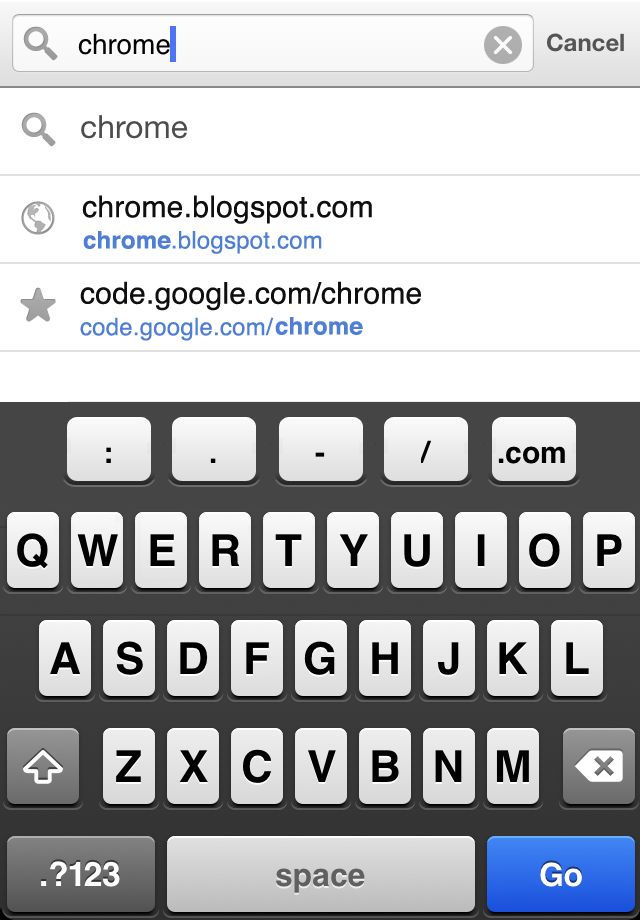Tap the Q key on keyboard
This screenshot has width=640, height=920.
(x=33, y=550)
